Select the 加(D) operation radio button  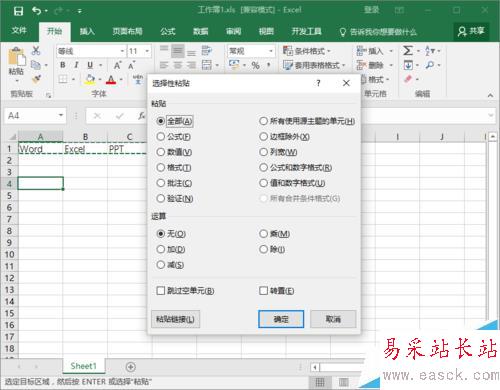(x=161, y=249)
